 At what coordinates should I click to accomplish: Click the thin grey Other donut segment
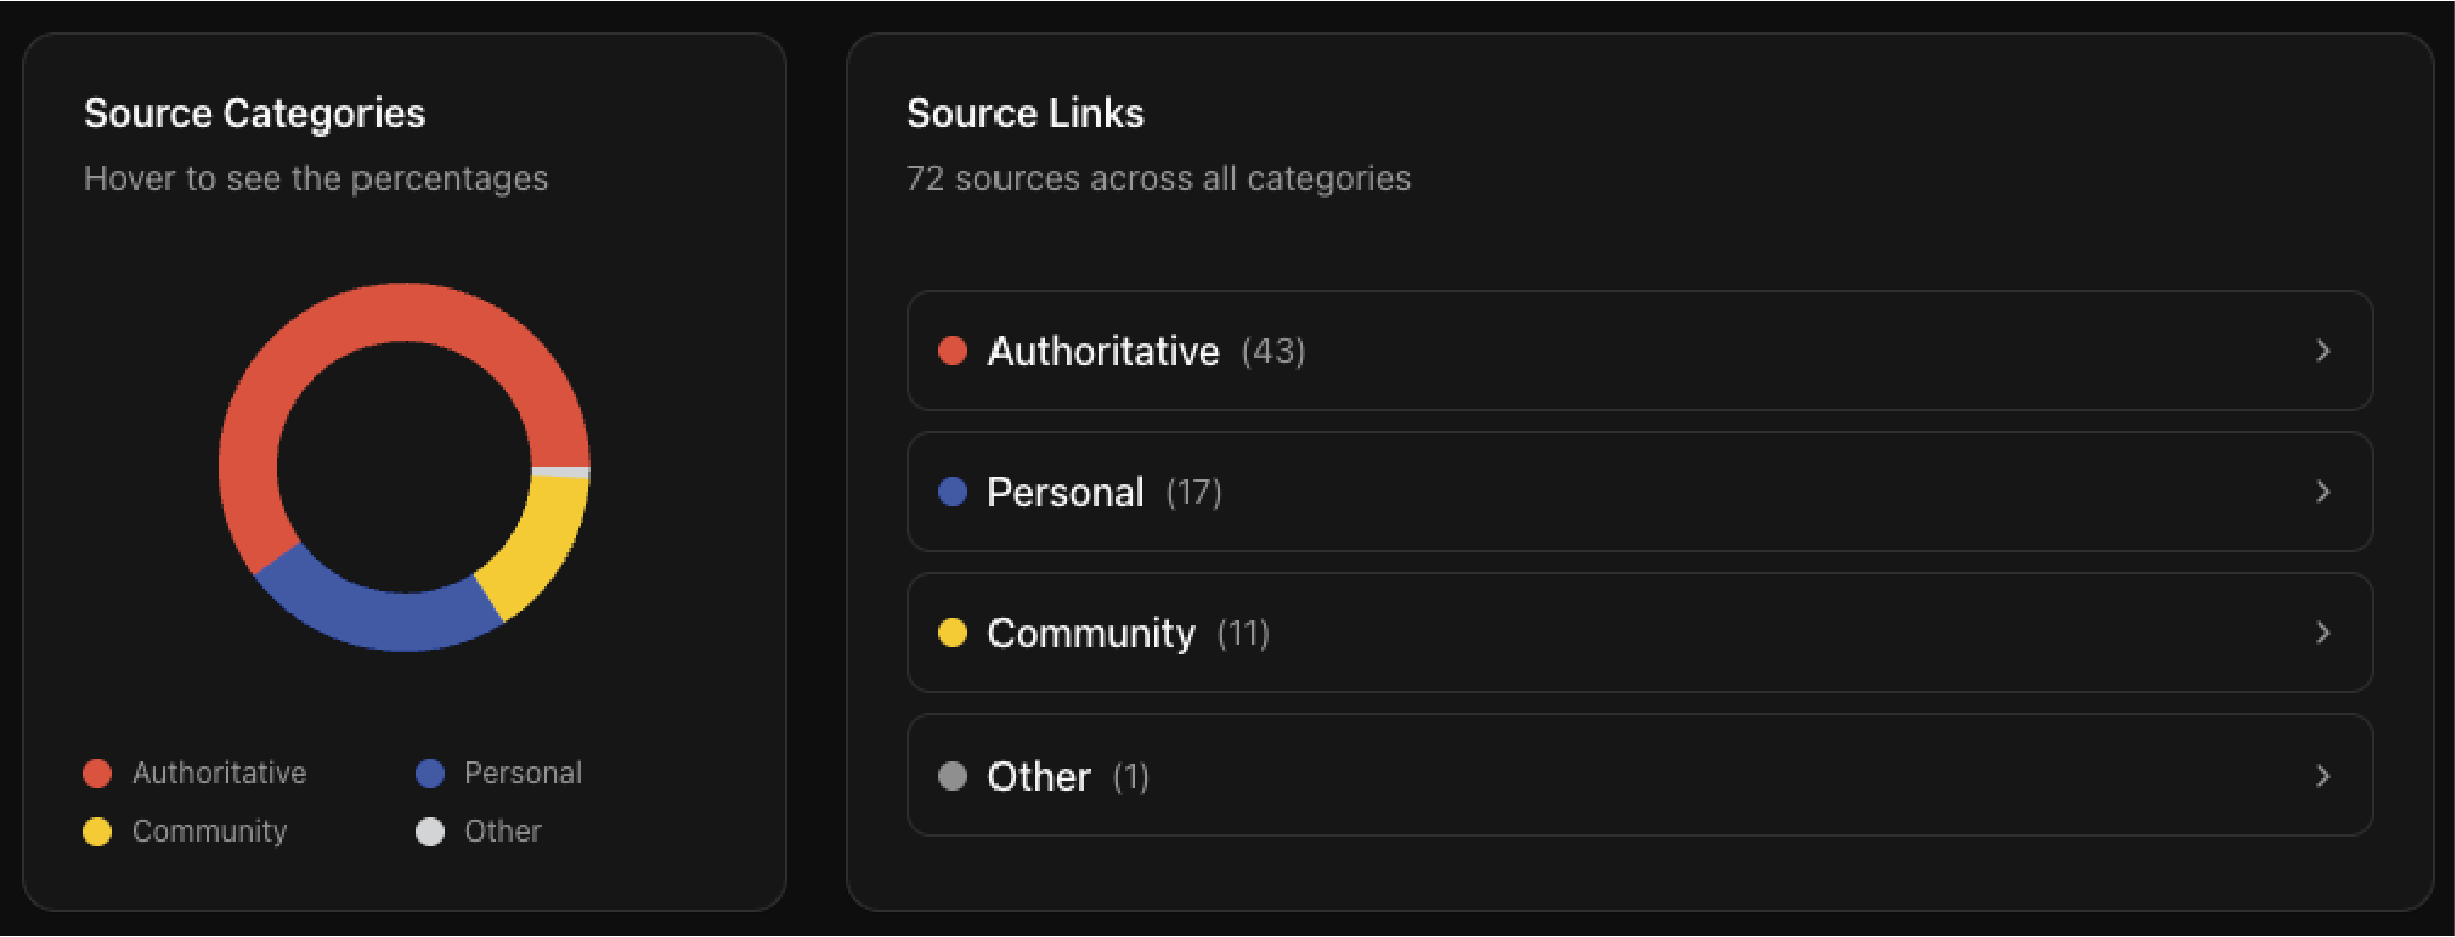(561, 472)
